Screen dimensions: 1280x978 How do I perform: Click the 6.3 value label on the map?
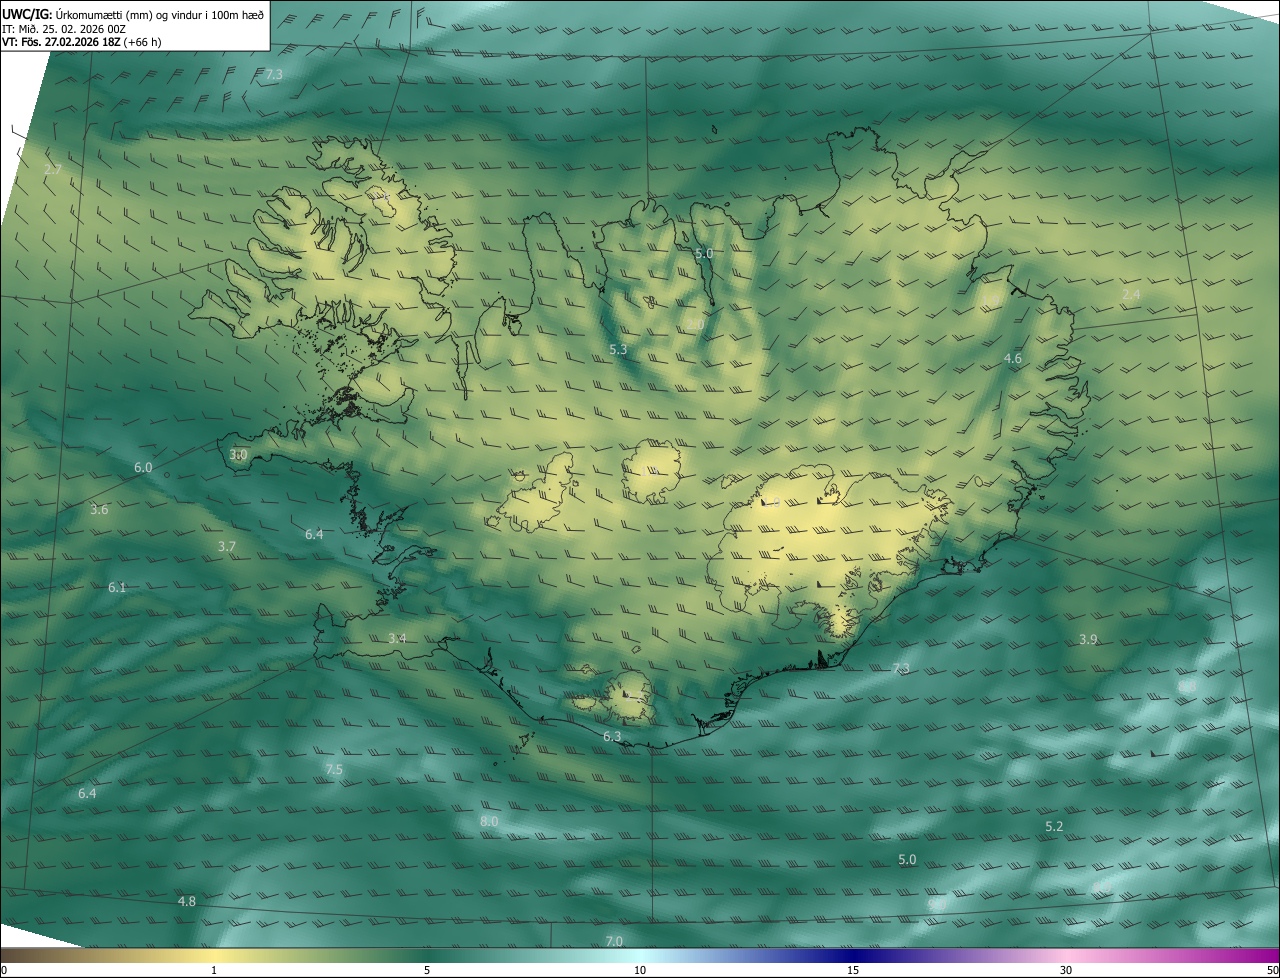[x=612, y=736]
